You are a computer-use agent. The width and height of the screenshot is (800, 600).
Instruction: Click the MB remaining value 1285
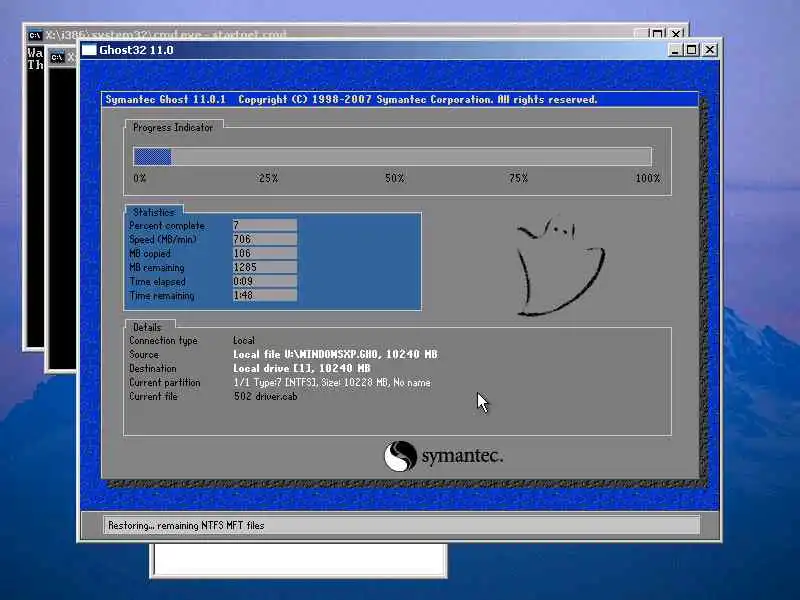coord(265,267)
